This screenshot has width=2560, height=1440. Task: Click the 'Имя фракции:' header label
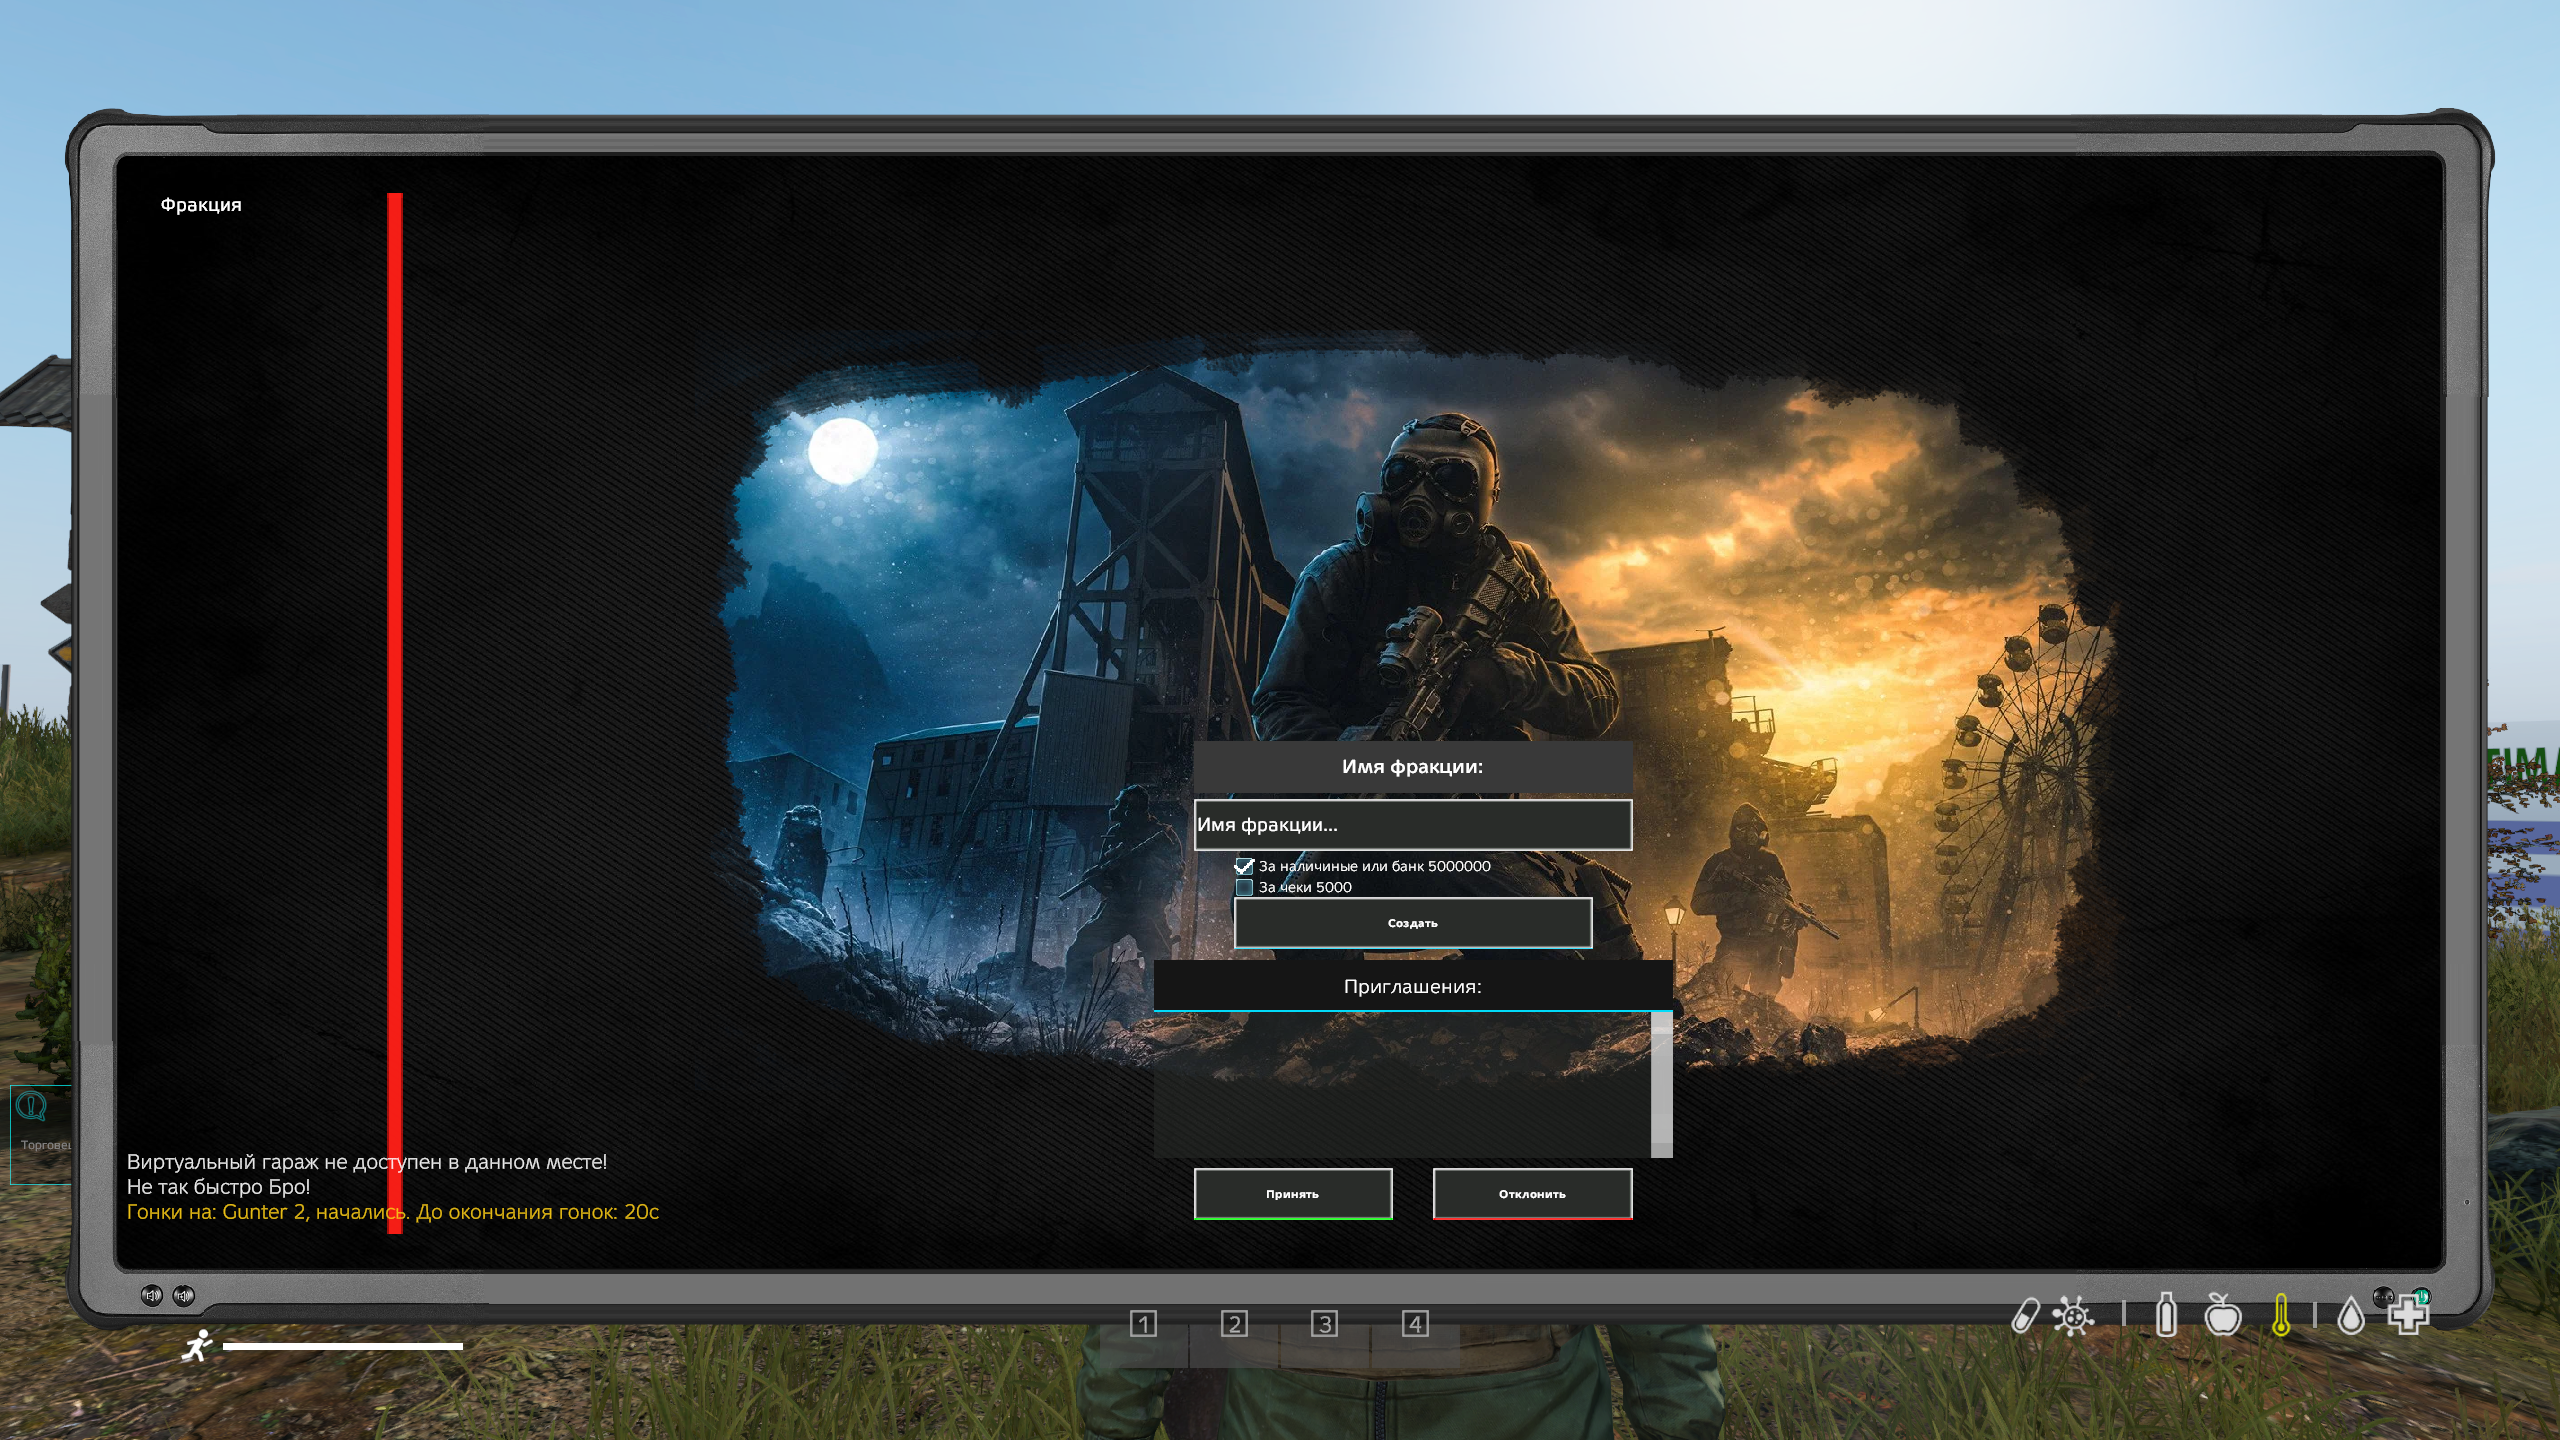click(1412, 767)
